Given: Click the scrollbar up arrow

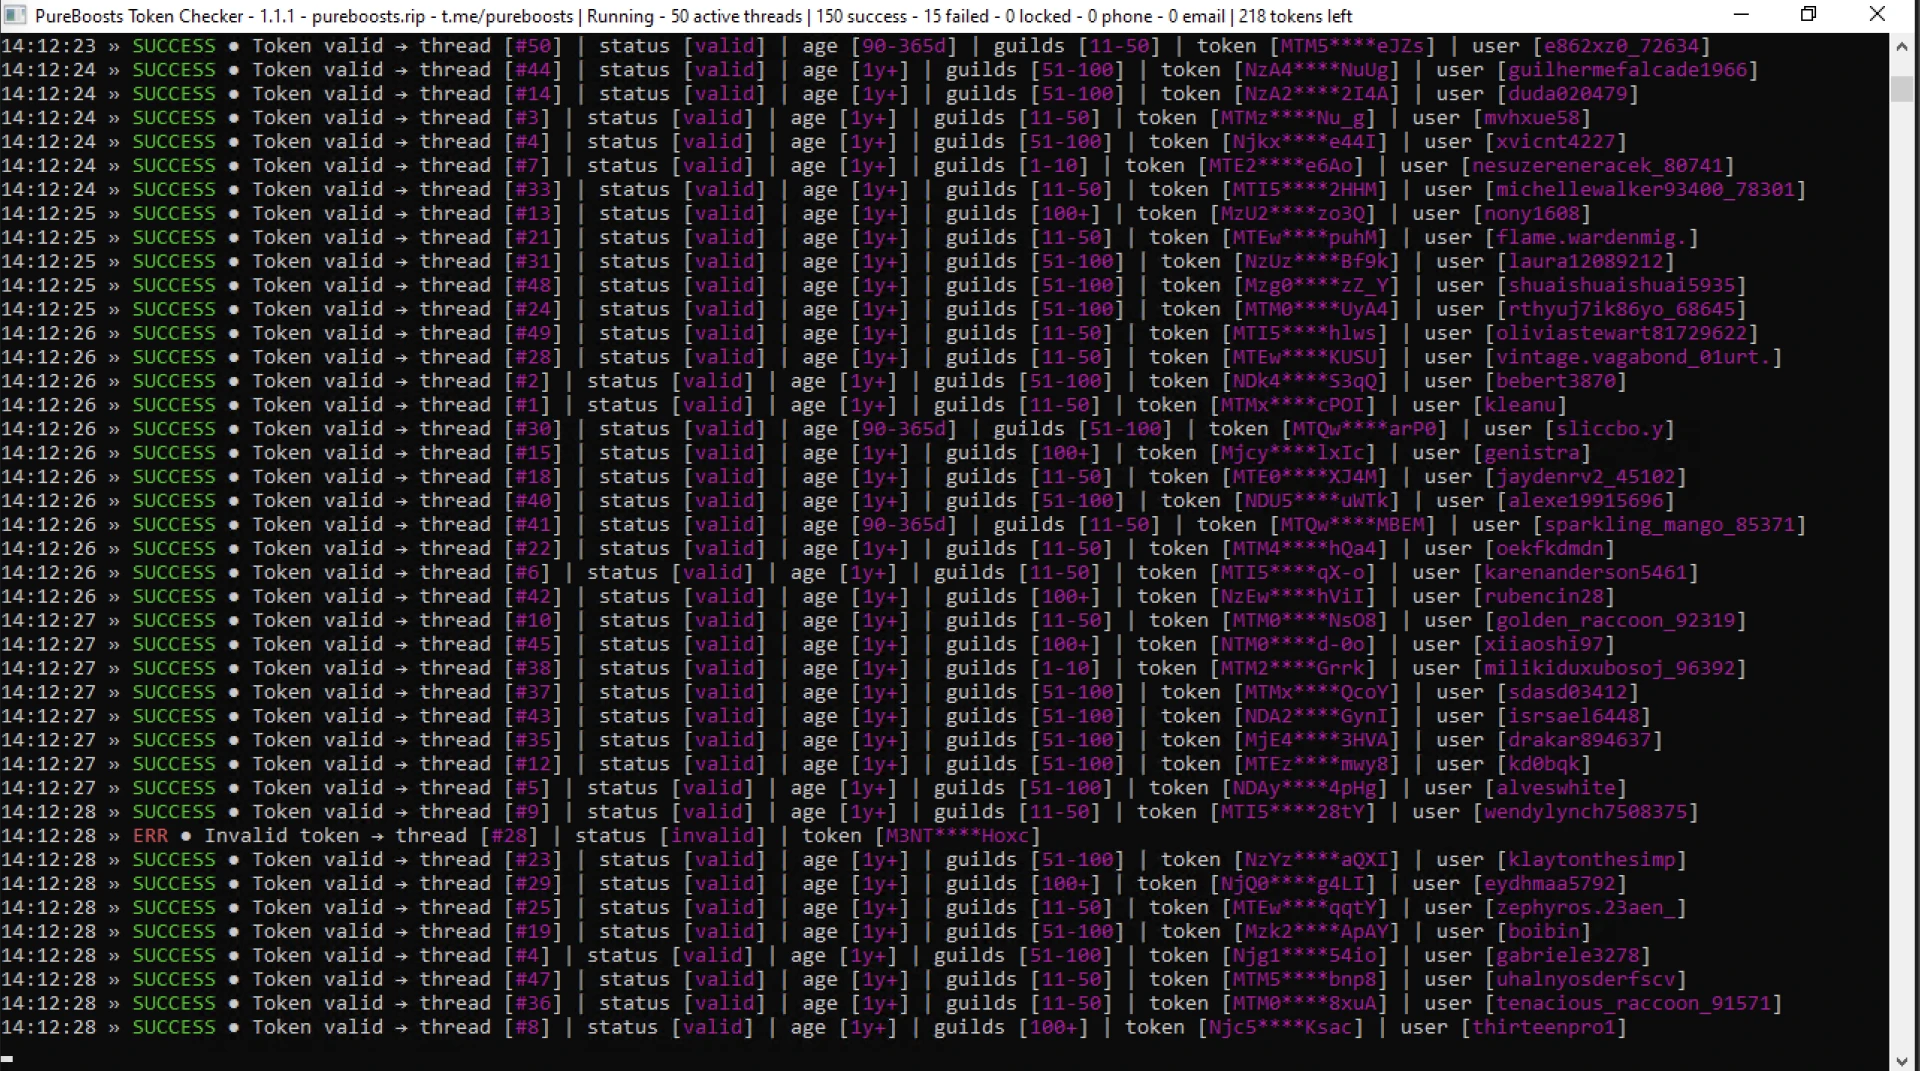Looking at the screenshot, I should pyautogui.click(x=1901, y=46).
